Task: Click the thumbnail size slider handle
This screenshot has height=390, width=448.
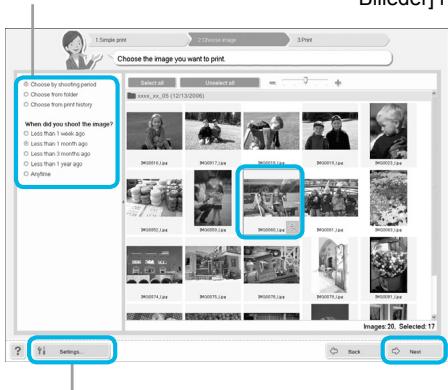Action: [x=305, y=80]
